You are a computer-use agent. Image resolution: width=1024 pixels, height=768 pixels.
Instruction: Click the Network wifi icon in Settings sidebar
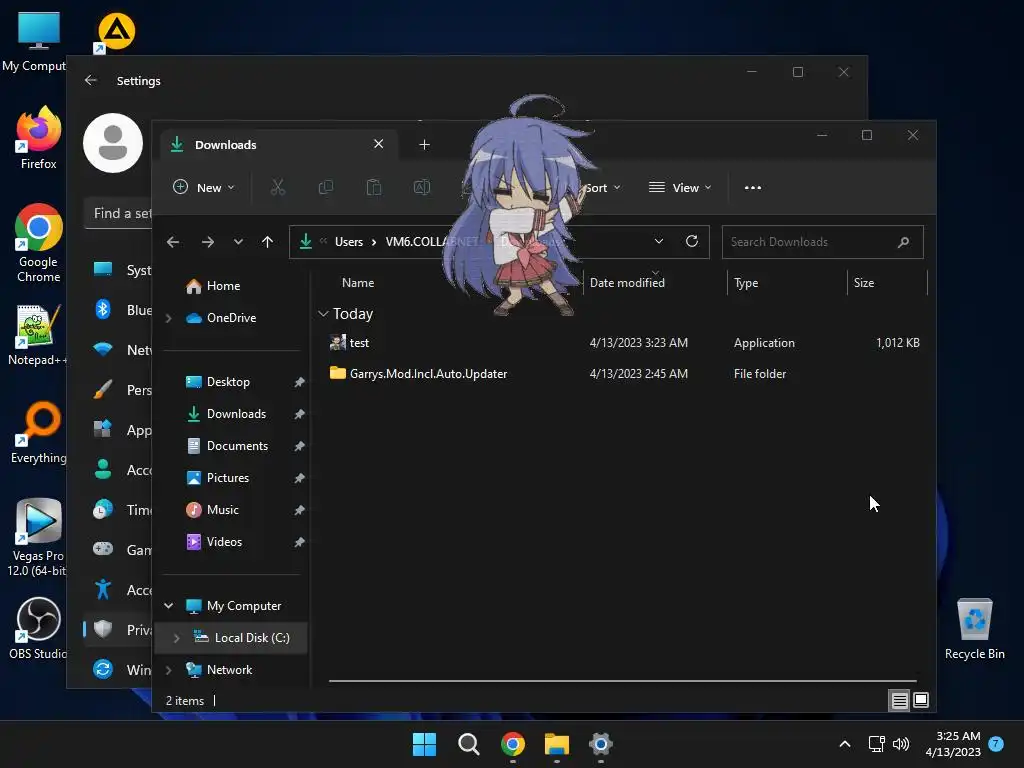point(103,349)
